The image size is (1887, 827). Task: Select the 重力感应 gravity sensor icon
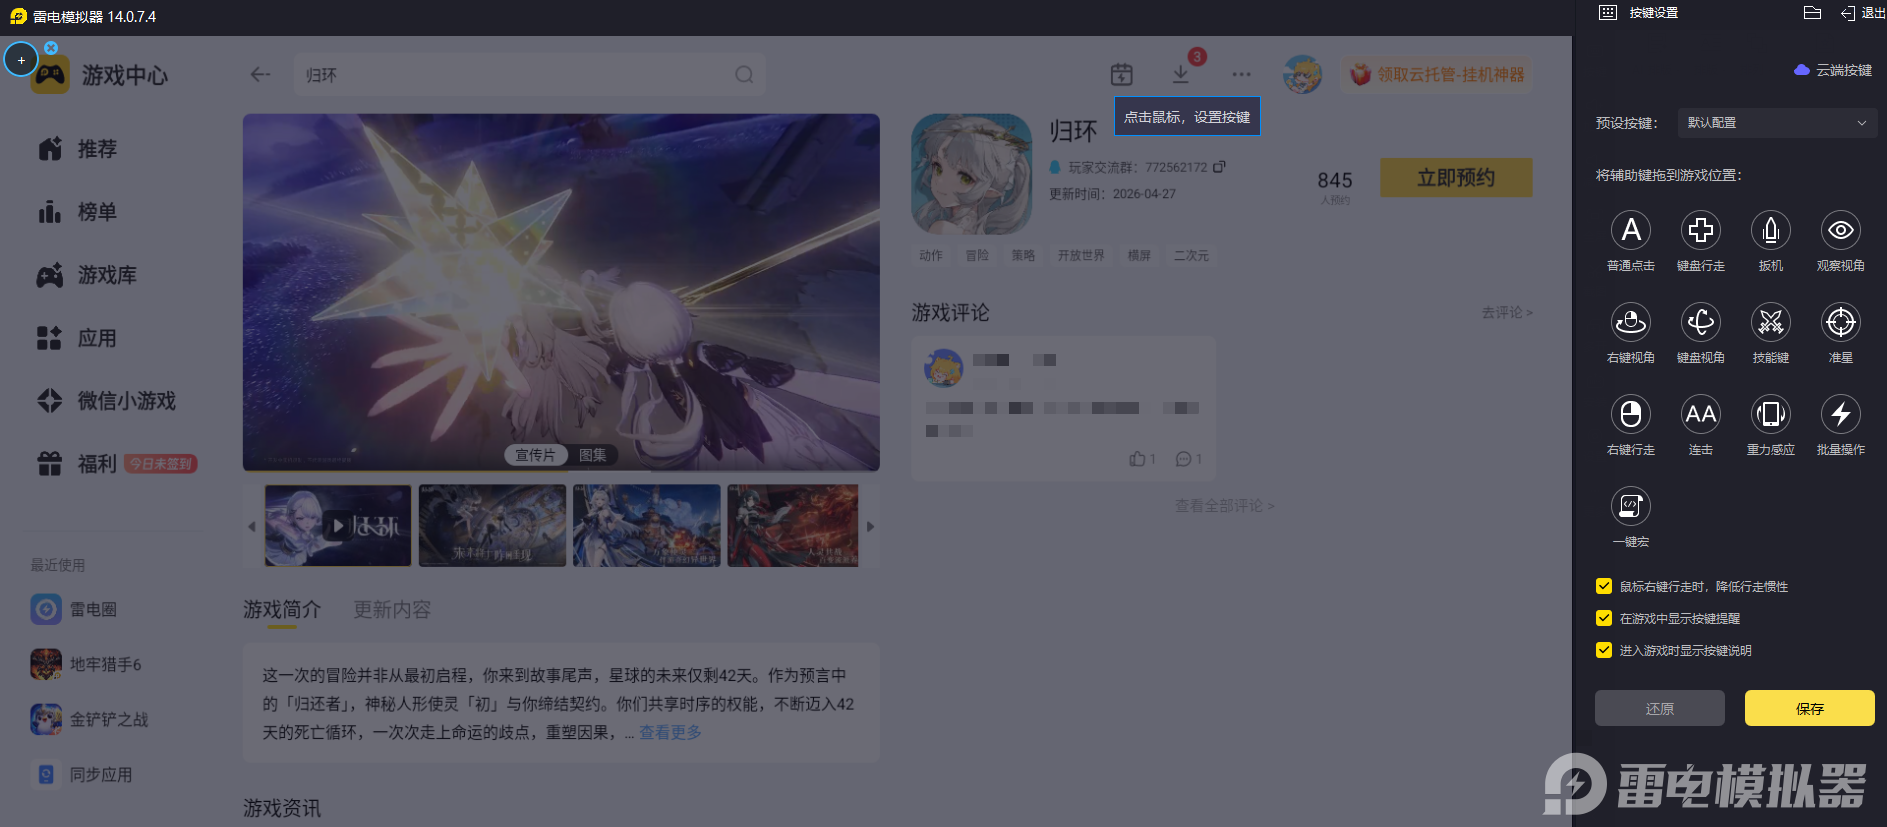click(1770, 415)
